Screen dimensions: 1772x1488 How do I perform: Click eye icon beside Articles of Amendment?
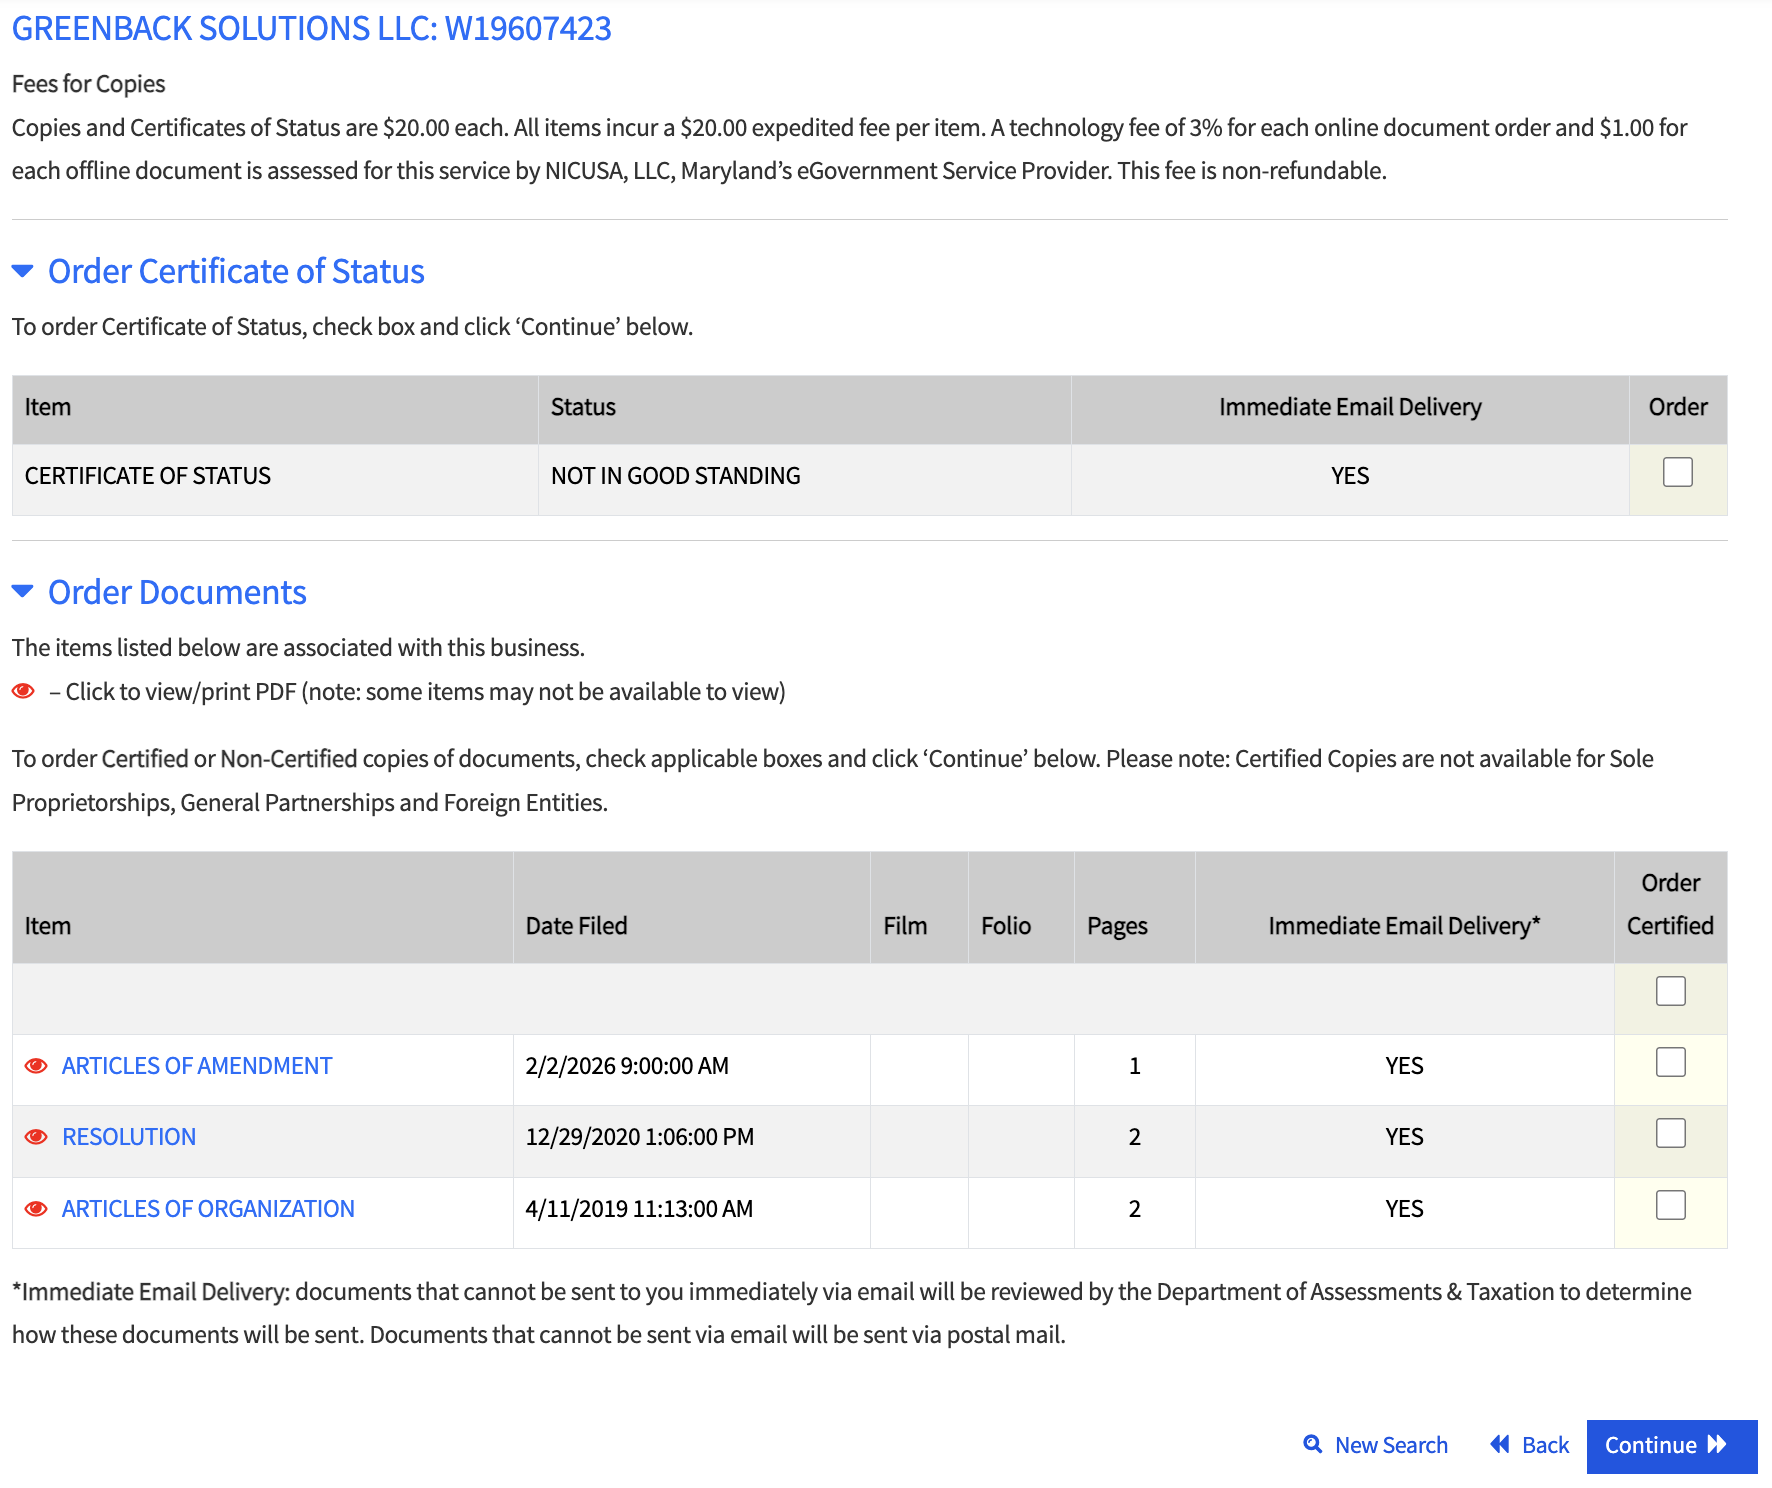(x=36, y=1066)
